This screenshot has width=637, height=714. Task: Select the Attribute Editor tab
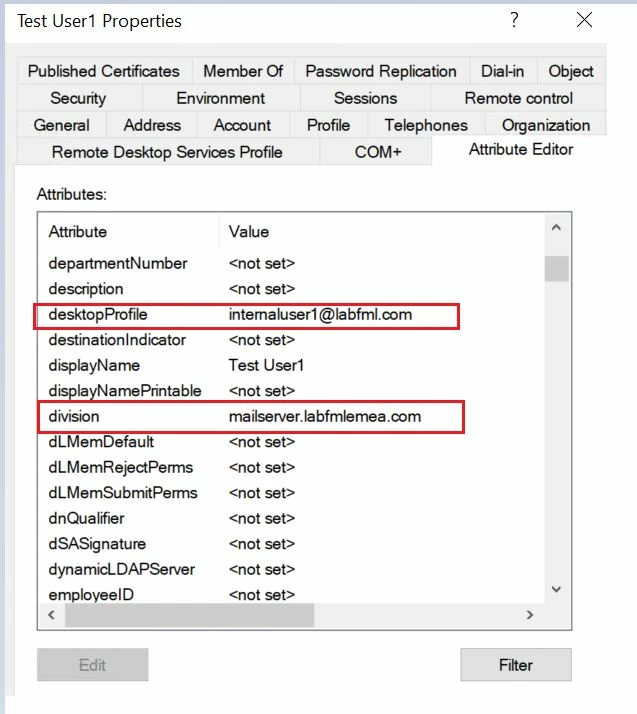pyautogui.click(x=521, y=150)
